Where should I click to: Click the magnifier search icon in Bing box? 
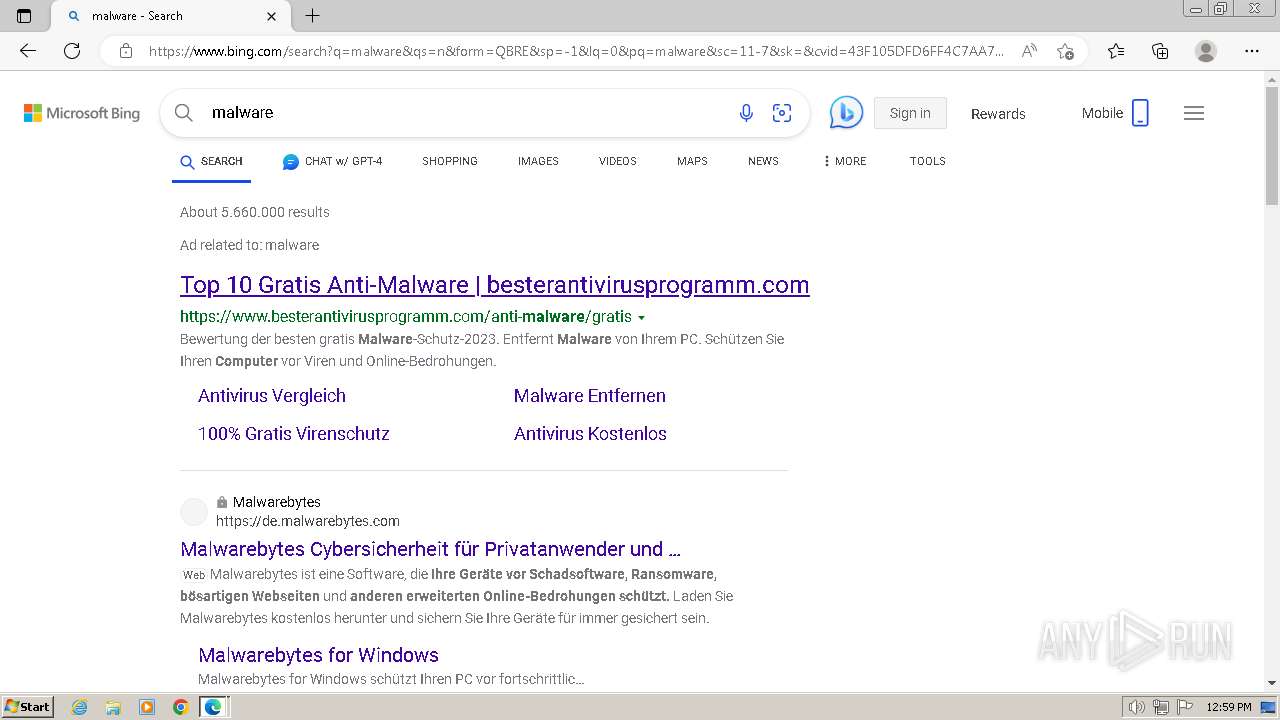pos(184,113)
